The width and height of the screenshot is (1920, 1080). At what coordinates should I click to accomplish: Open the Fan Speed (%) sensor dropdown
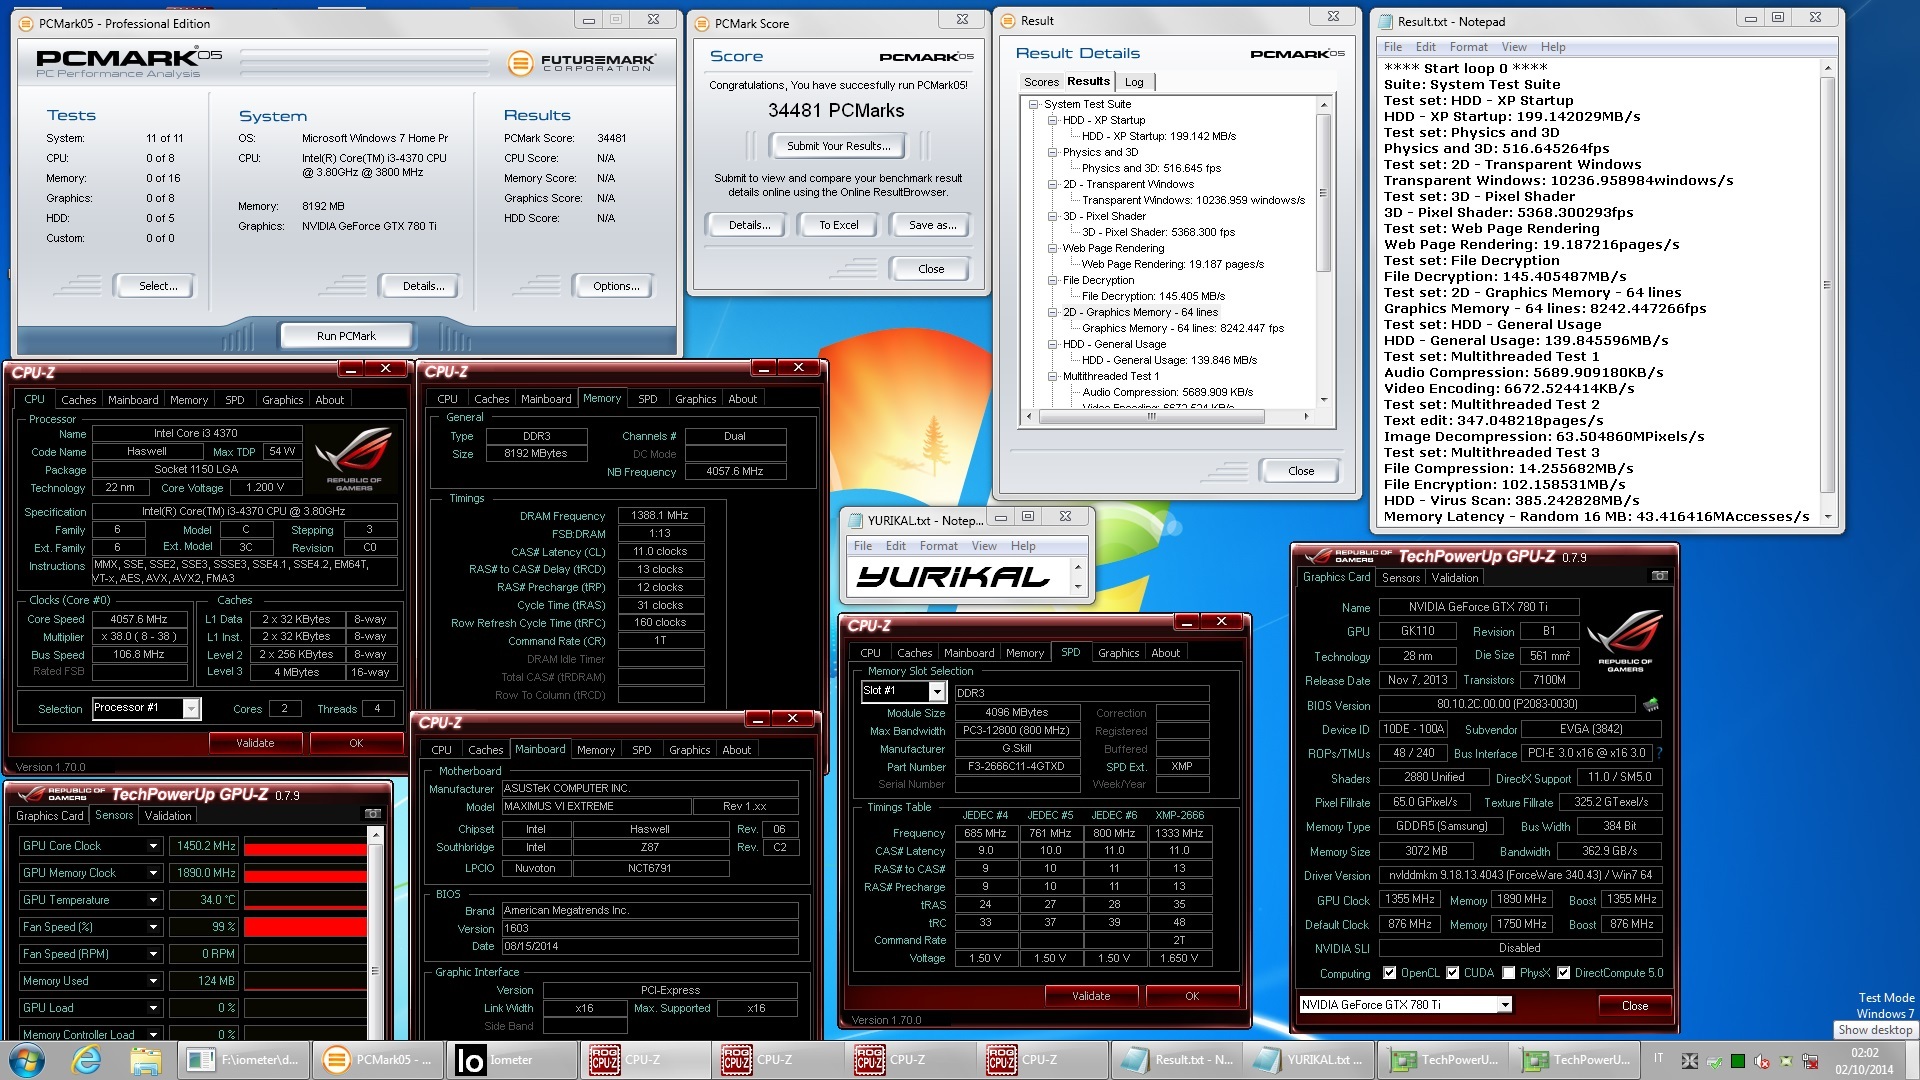pyautogui.click(x=153, y=927)
